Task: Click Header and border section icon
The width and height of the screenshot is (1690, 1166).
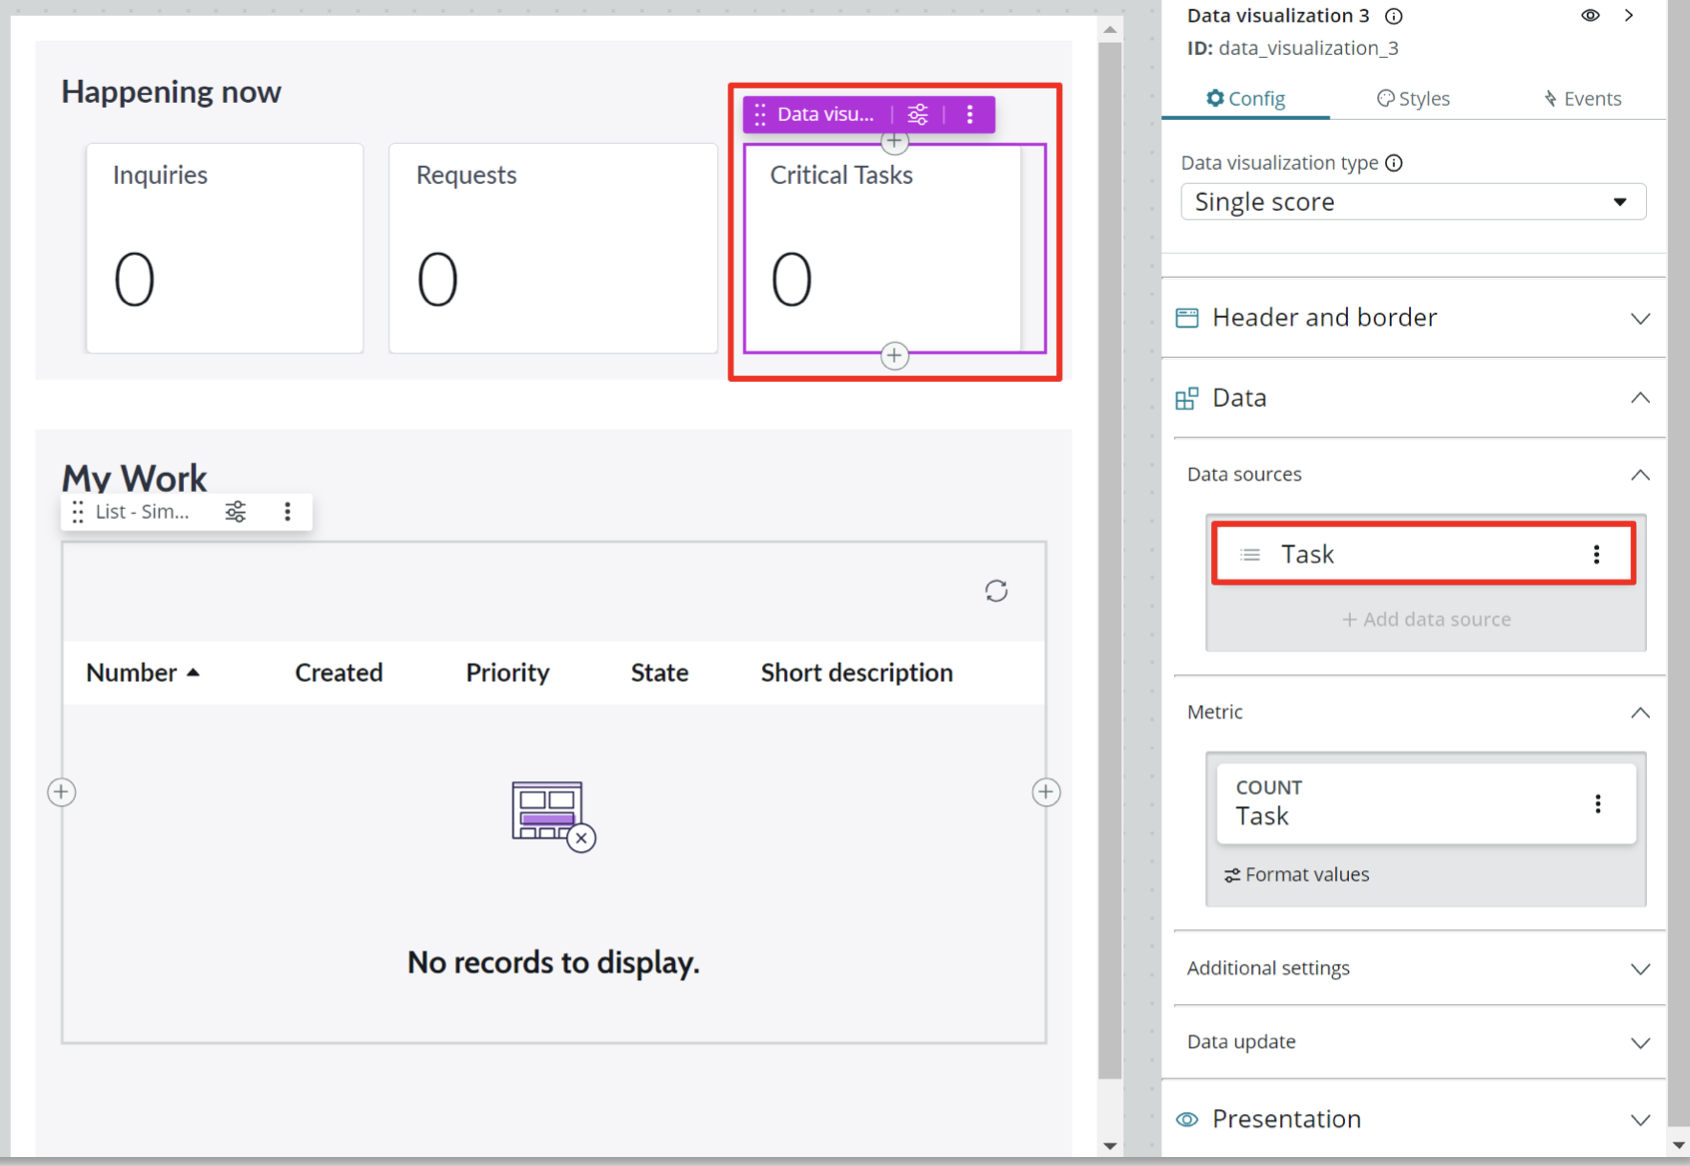Action: pos(1187,318)
